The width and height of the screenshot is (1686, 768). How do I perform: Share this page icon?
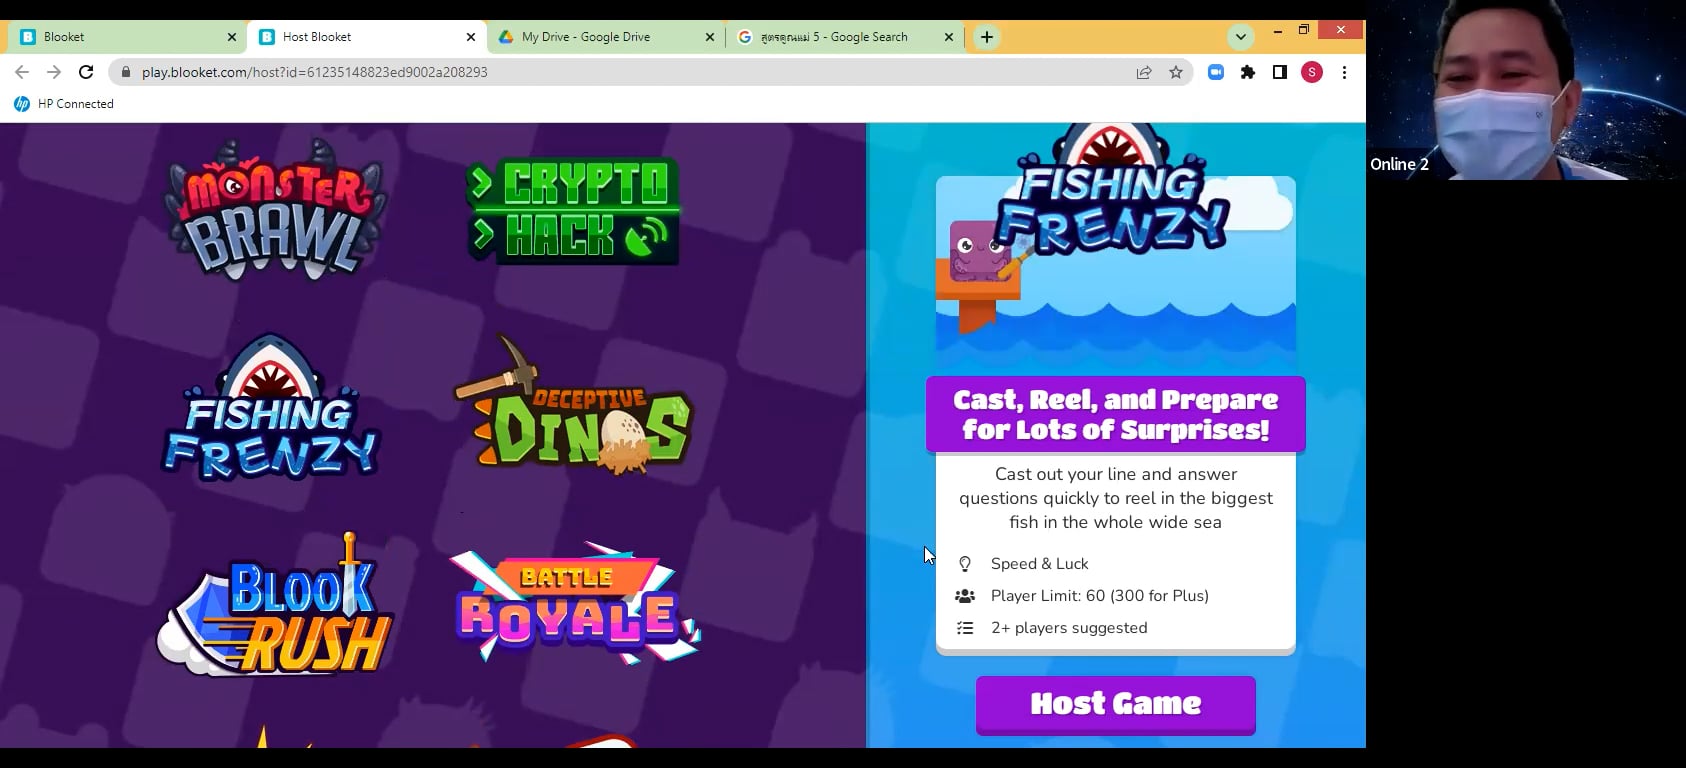[x=1144, y=72]
